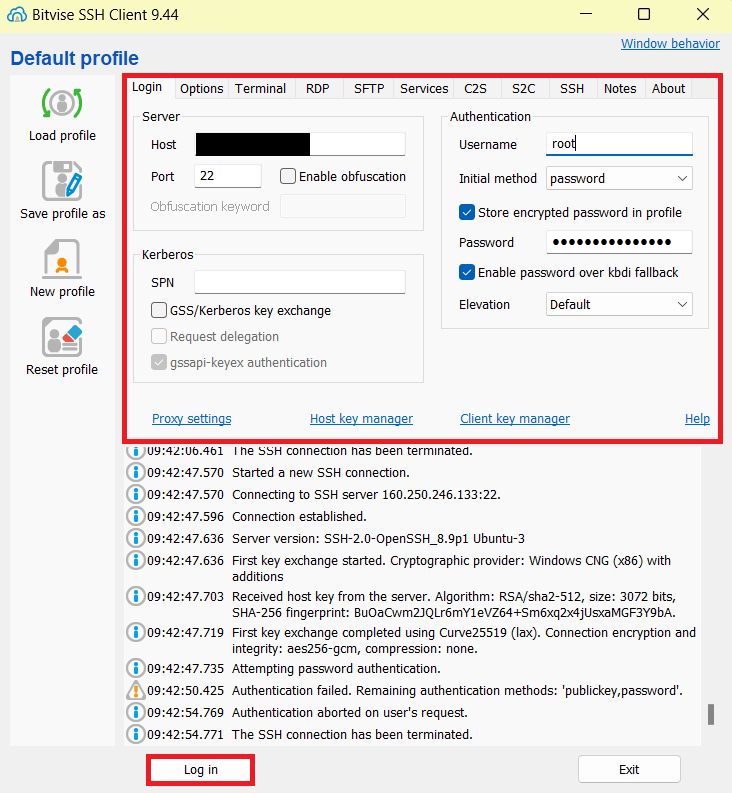
Task: Switch to the SFTP tab
Action: 369,89
